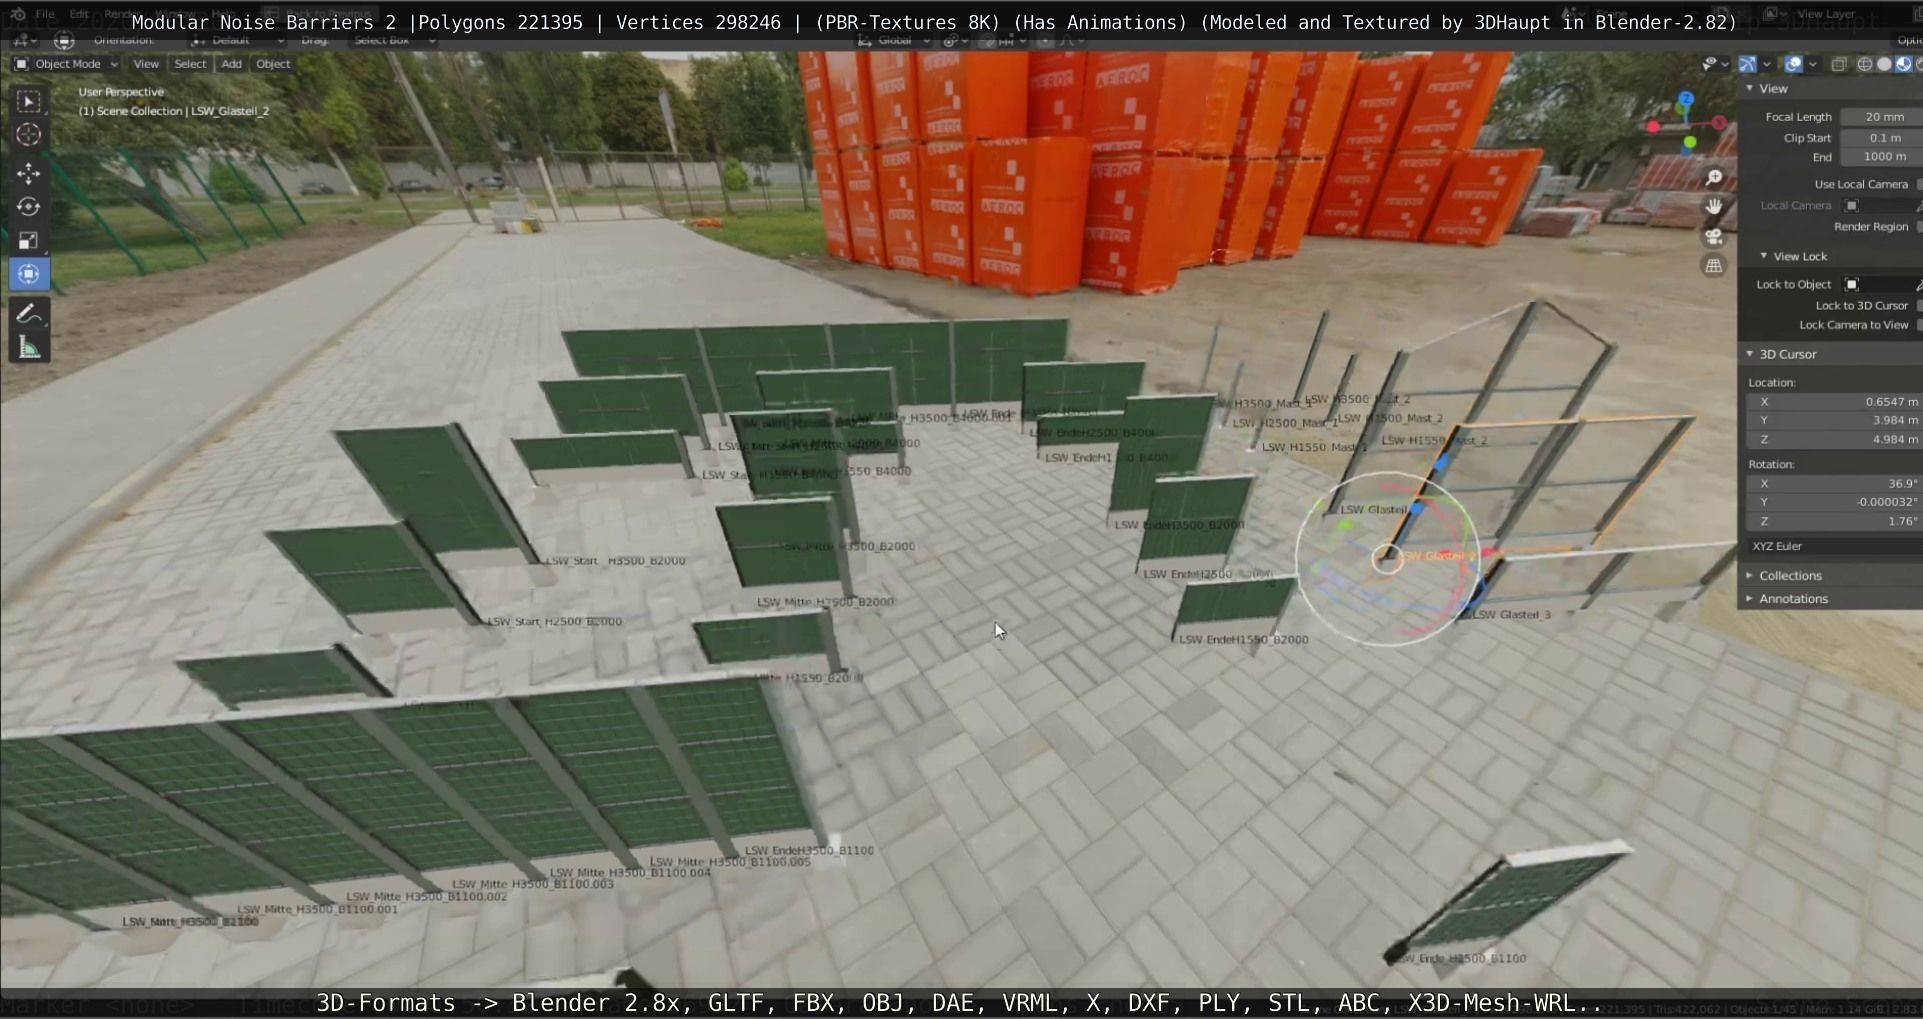Collapse the View Lock subpanel

coord(1764,256)
